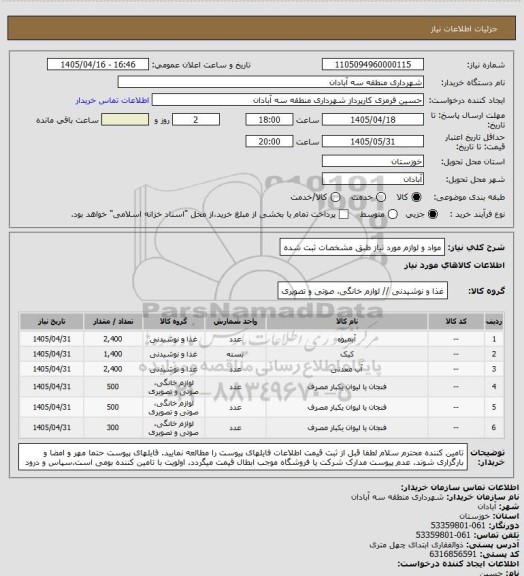Click the delivery province field خوزستان
The height and width of the screenshot is (576, 524).
373,161
